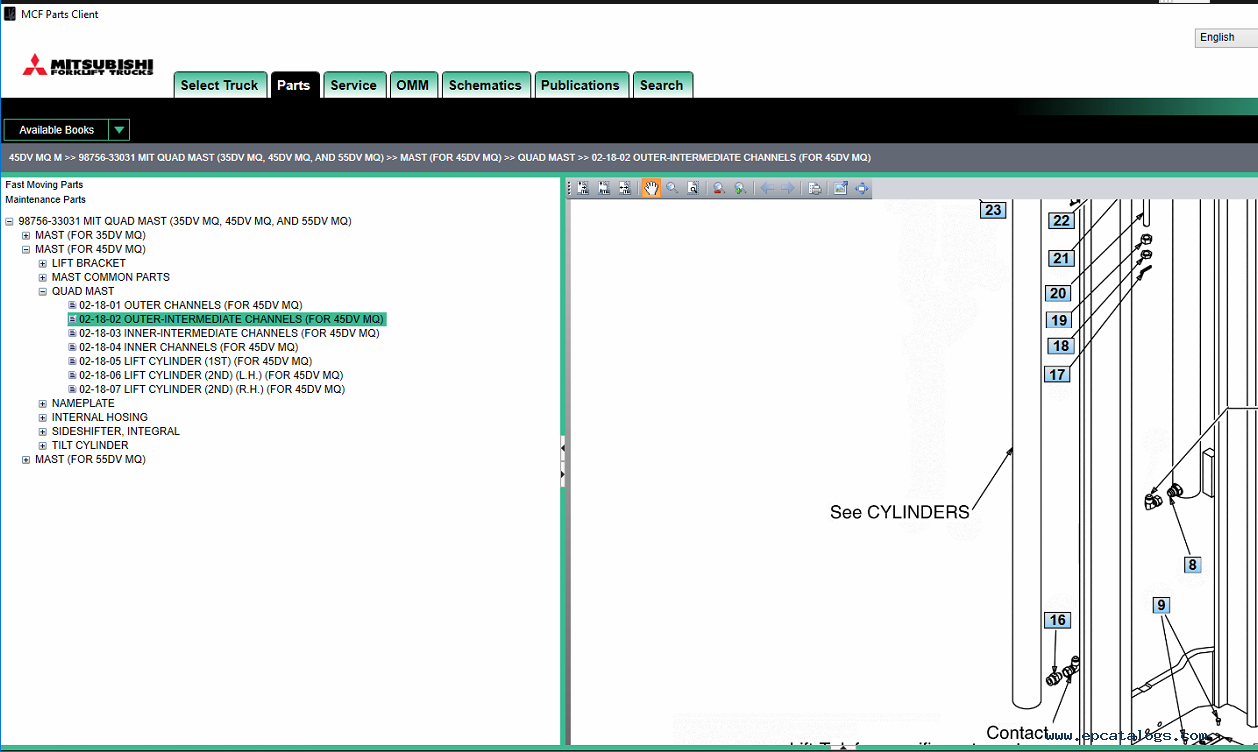Expand MAST (FOR 35DV MQ) node
Viewport: 1258px width, 752px height.
(x=26, y=235)
